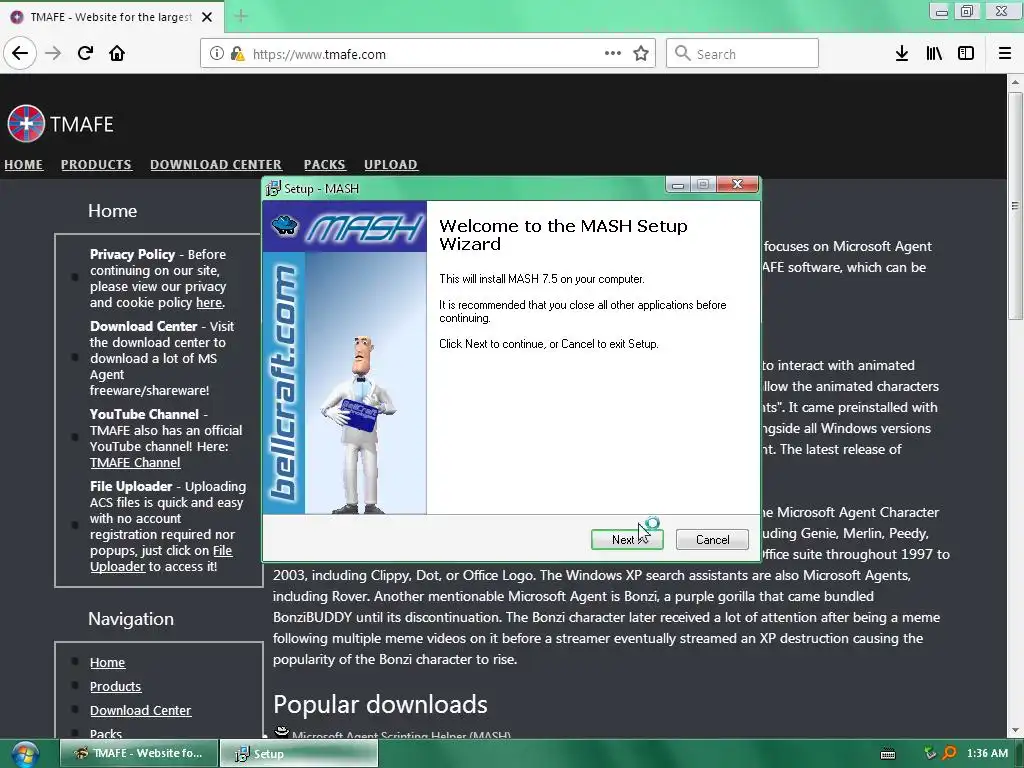Open the File Uploader link
Image resolution: width=1024 pixels, height=768 pixels.
(161, 558)
